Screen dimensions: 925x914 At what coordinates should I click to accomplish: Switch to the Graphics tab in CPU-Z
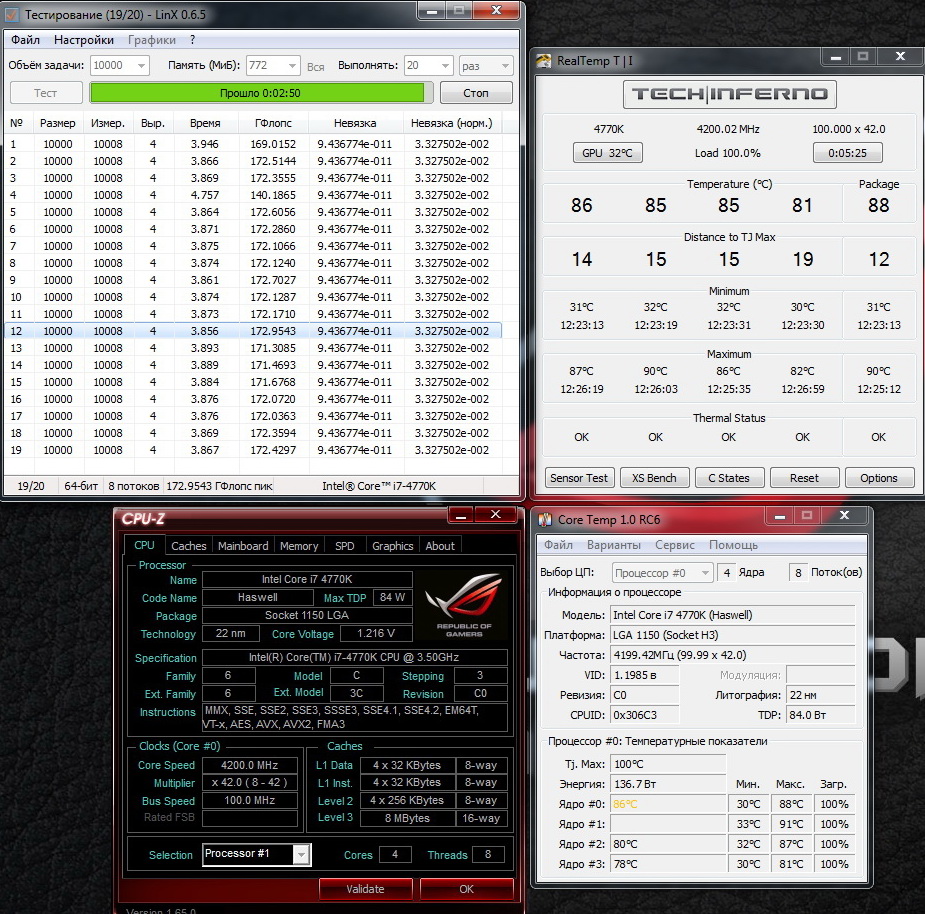point(392,546)
